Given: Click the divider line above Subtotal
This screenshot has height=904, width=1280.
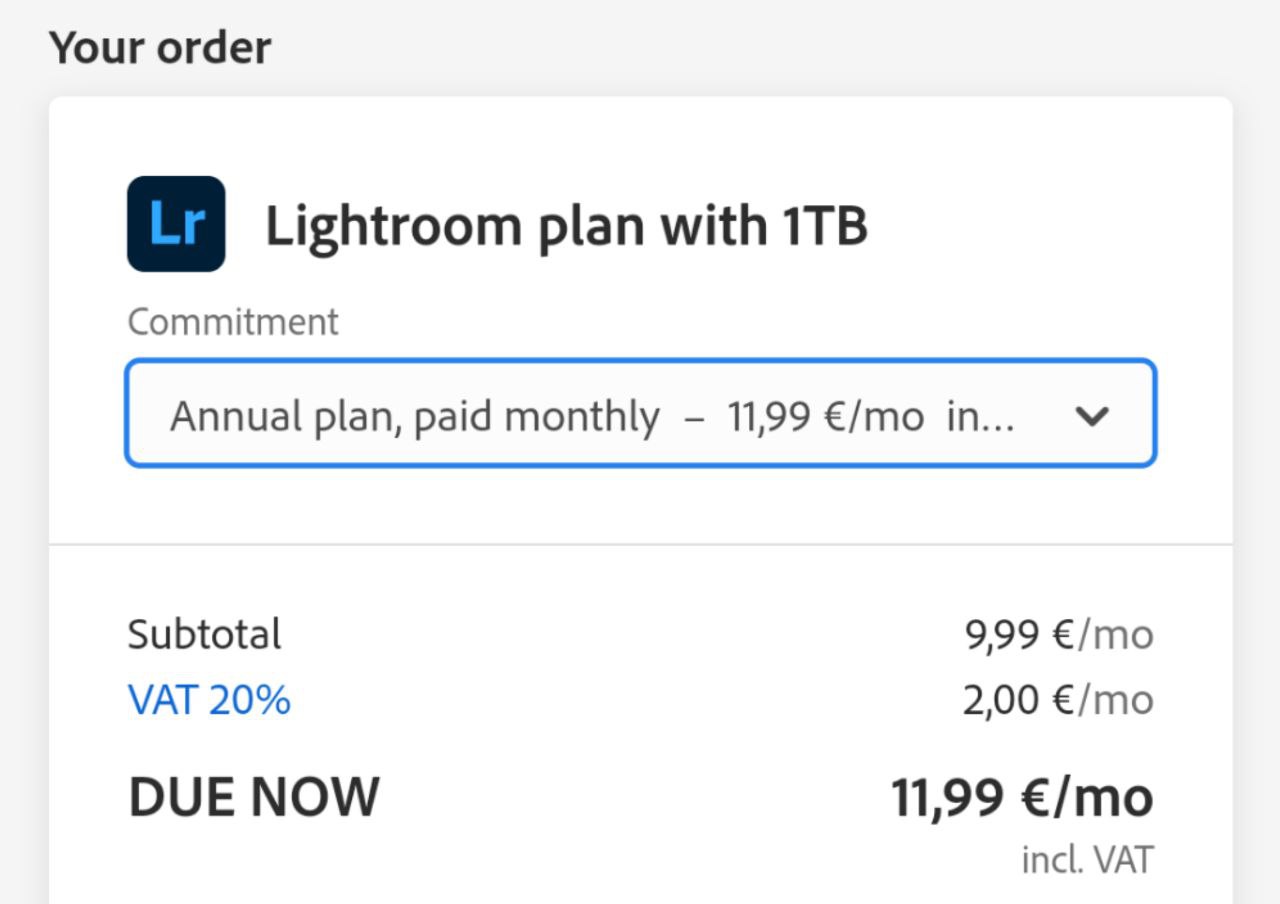Looking at the screenshot, I should (640, 545).
